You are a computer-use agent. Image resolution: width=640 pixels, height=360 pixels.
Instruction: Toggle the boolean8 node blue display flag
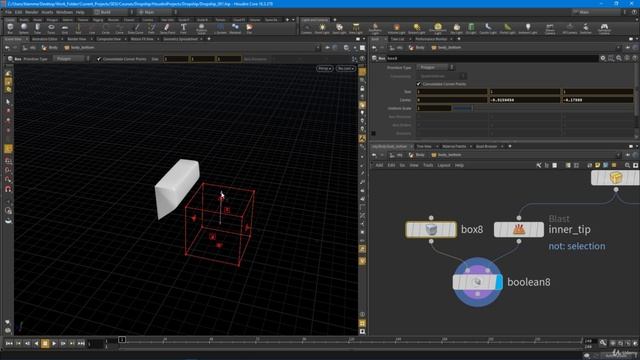(x=499, y=282)
